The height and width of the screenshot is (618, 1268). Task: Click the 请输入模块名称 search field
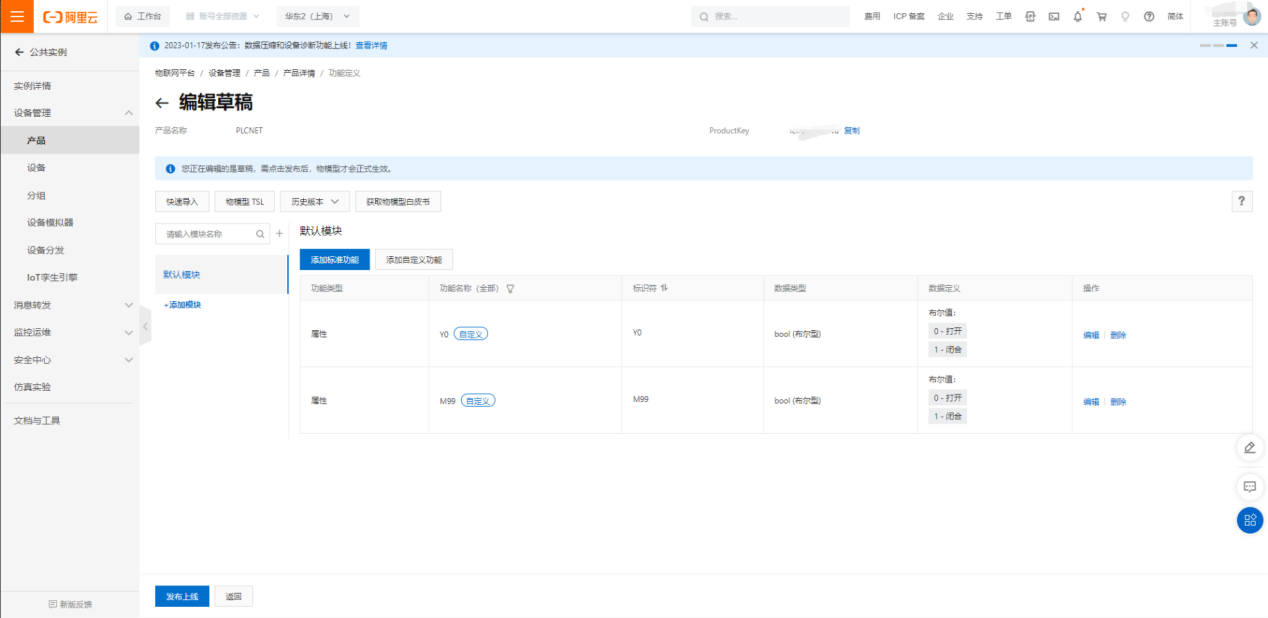208,234
